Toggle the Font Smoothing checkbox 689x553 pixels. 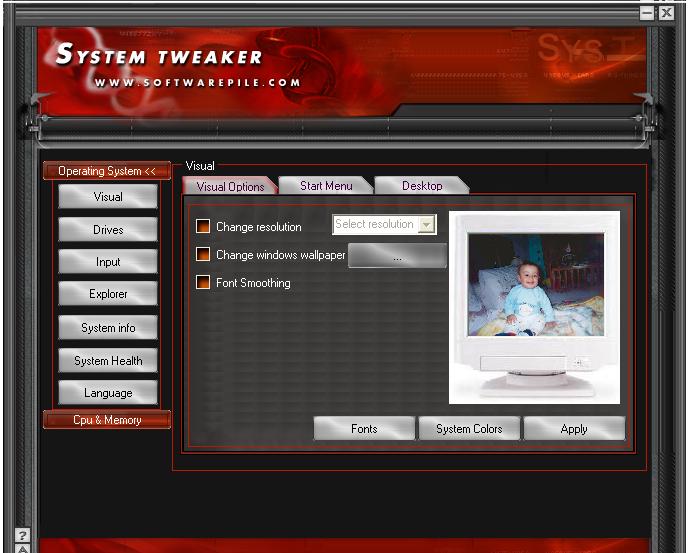coord(203,282)
